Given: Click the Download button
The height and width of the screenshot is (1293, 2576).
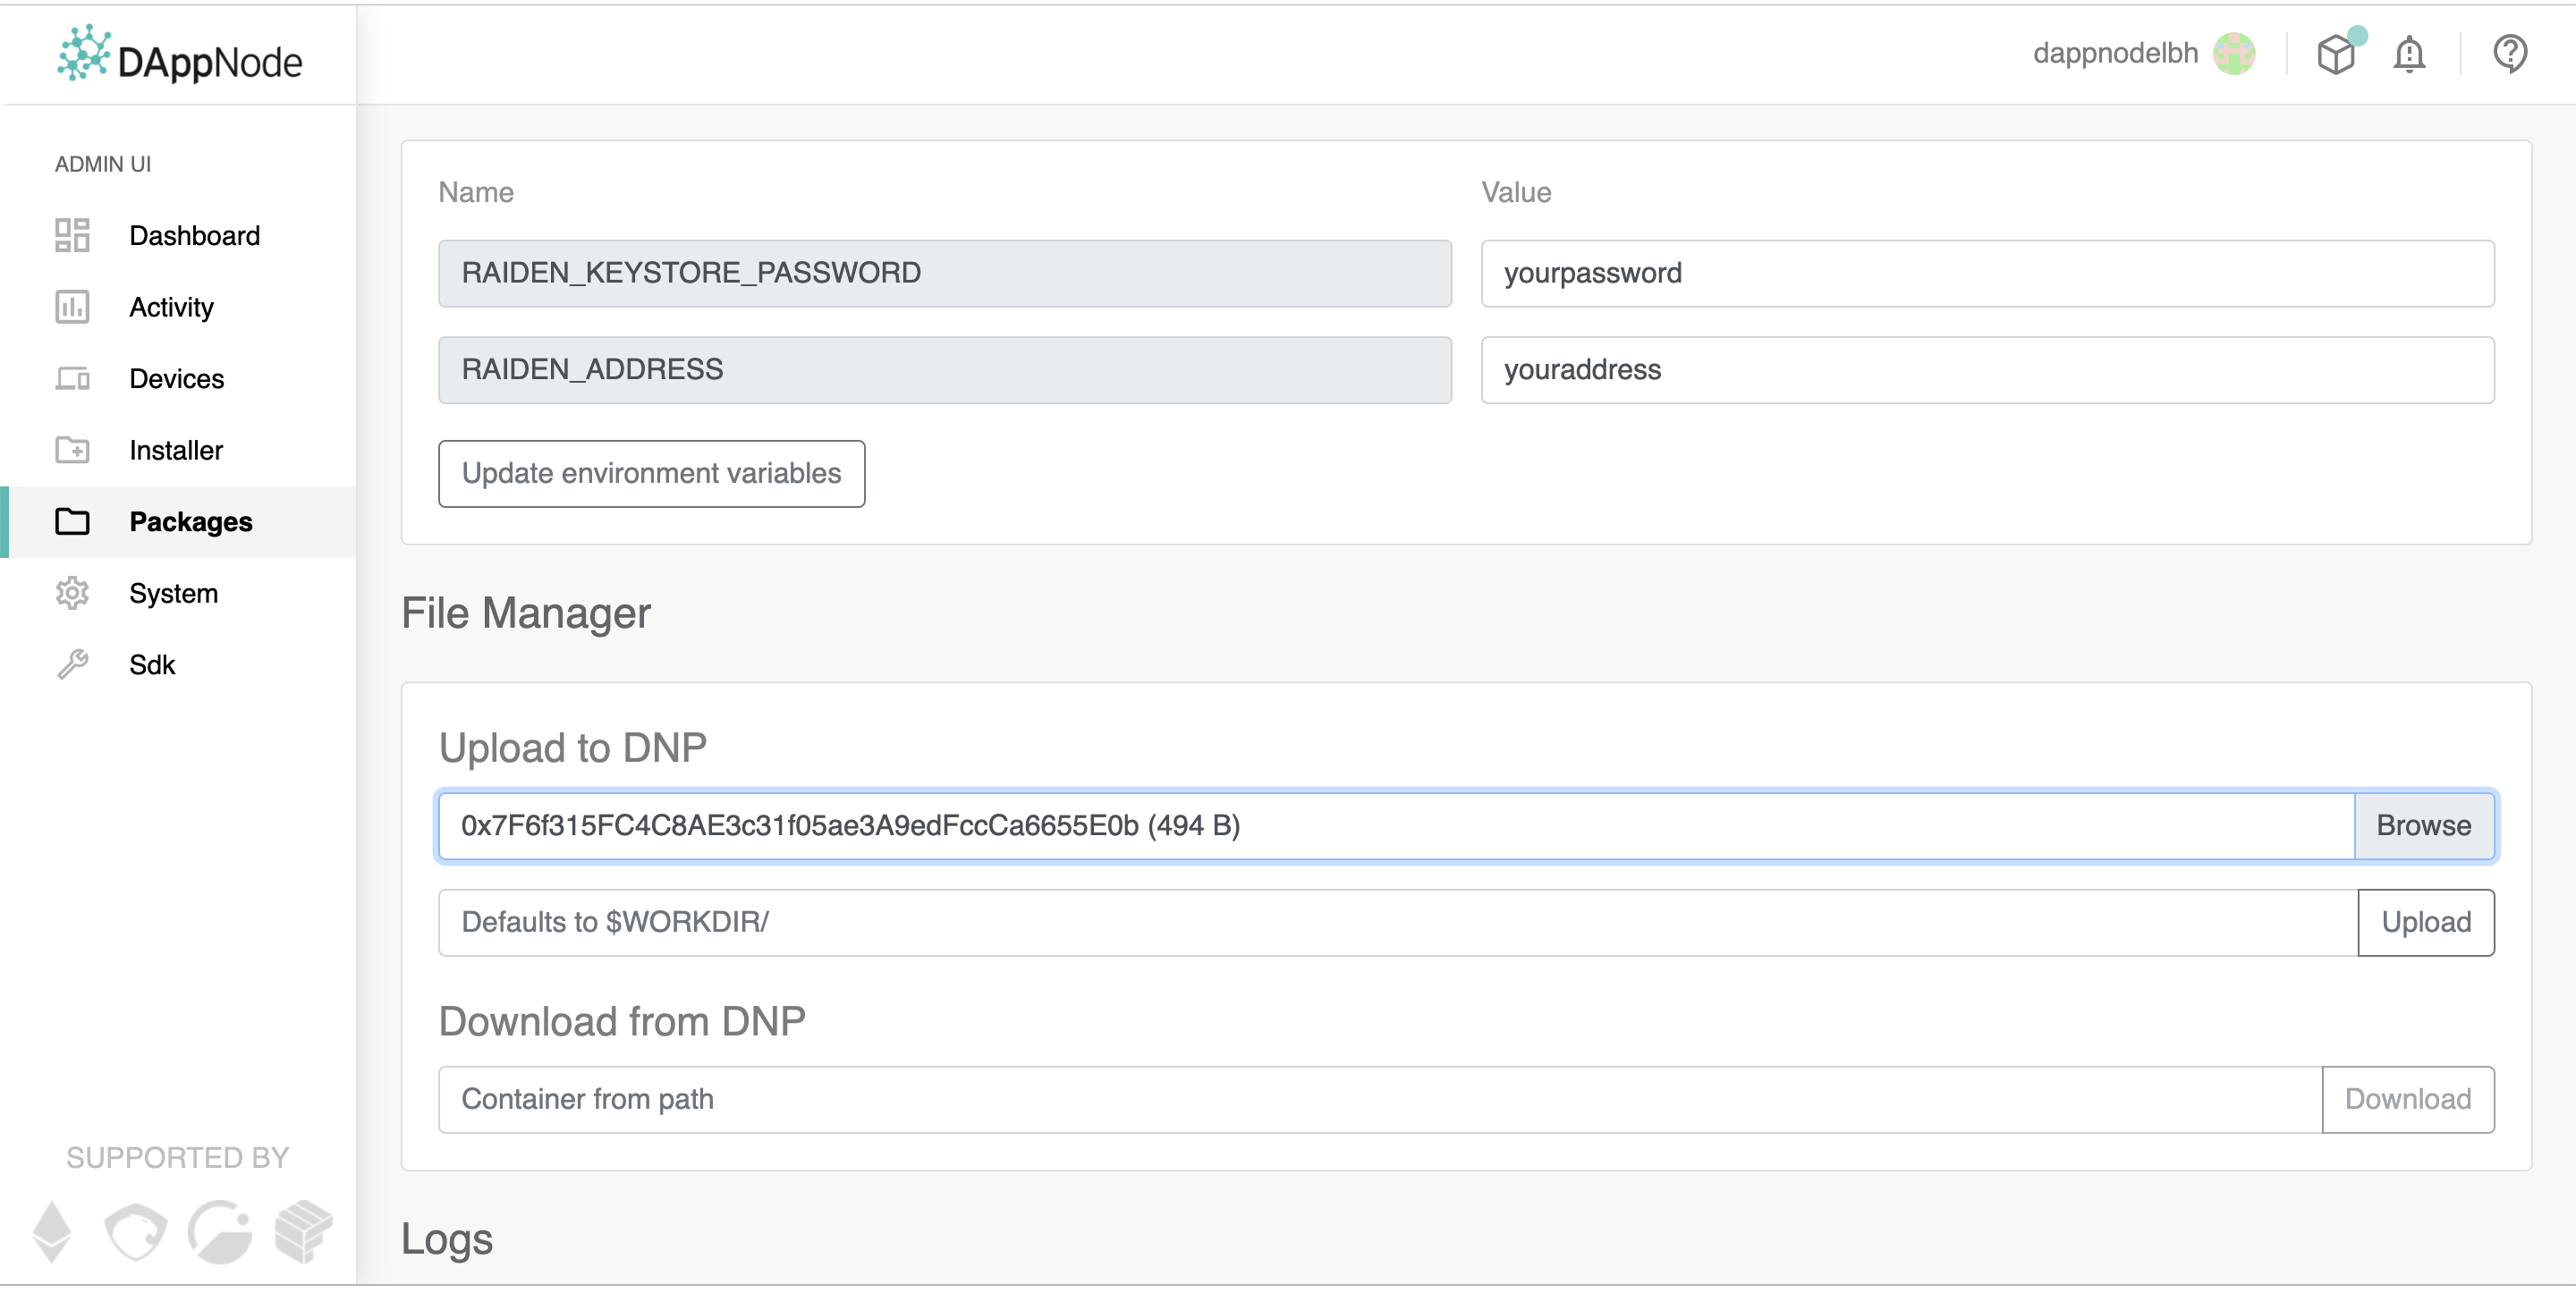Looking at the screenshot, I should tap(2407, 1100).
